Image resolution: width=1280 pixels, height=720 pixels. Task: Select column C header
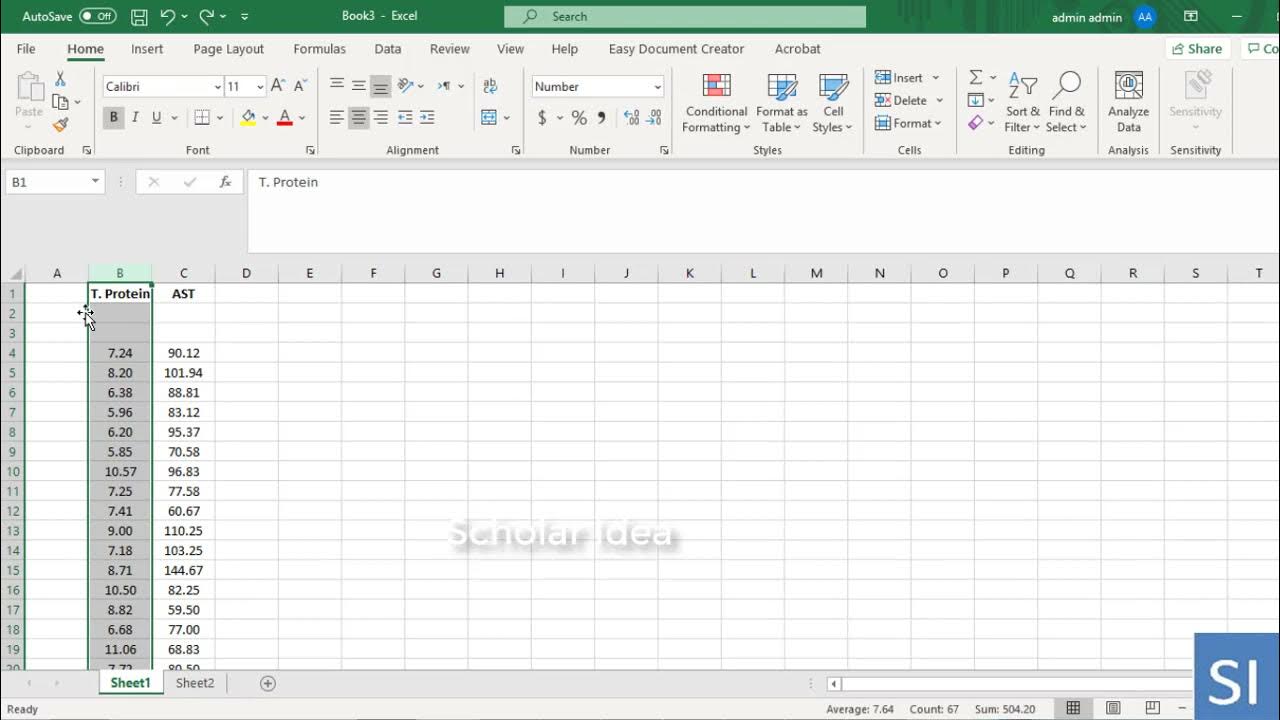tap(184, 273)
